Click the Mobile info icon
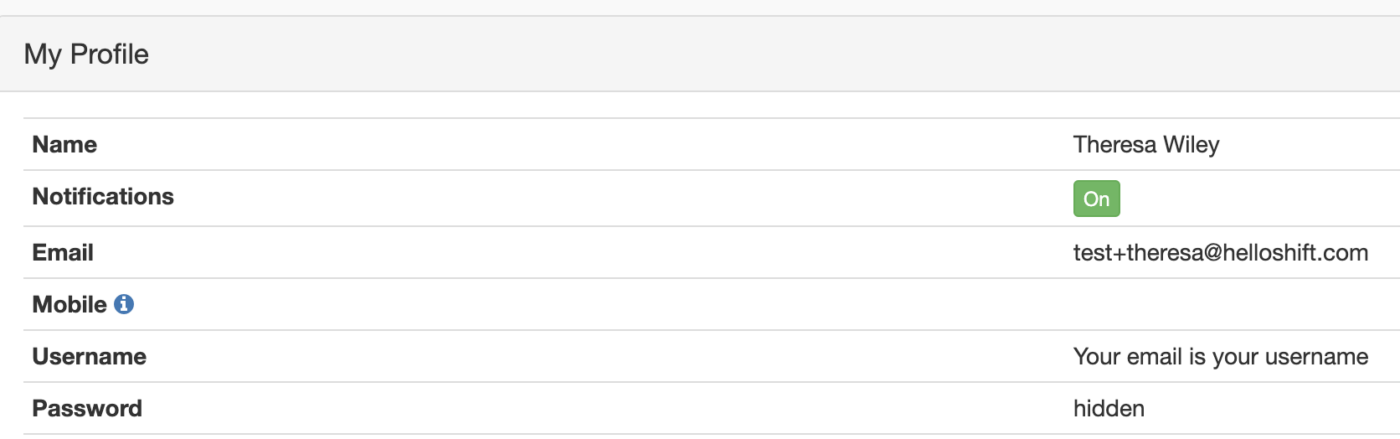Viewport: 1400px width, 439px height. (x=124, y=304)
